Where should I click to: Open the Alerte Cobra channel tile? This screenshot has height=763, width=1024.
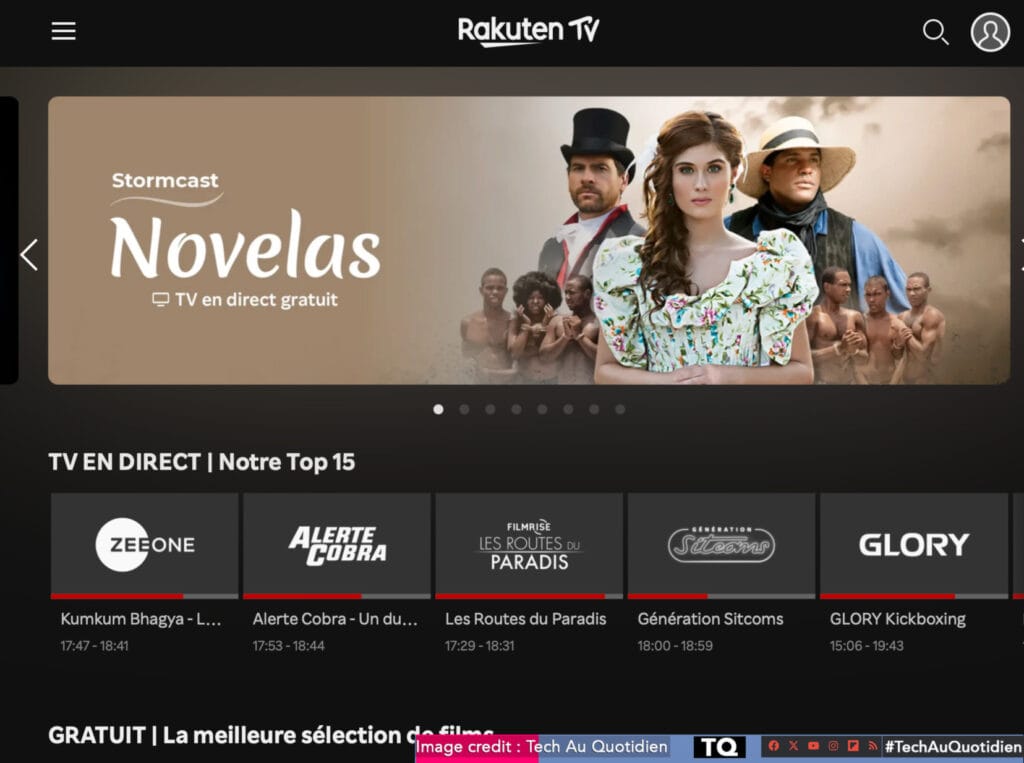337,544
